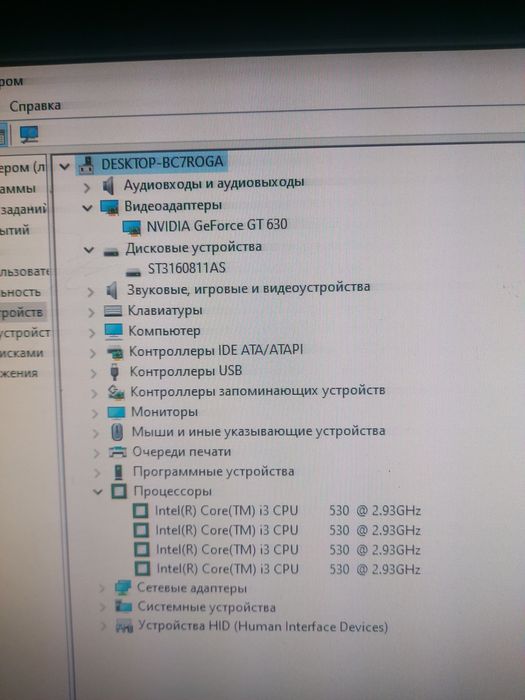Expand the Системные устройства chevron

pos(103,607)
